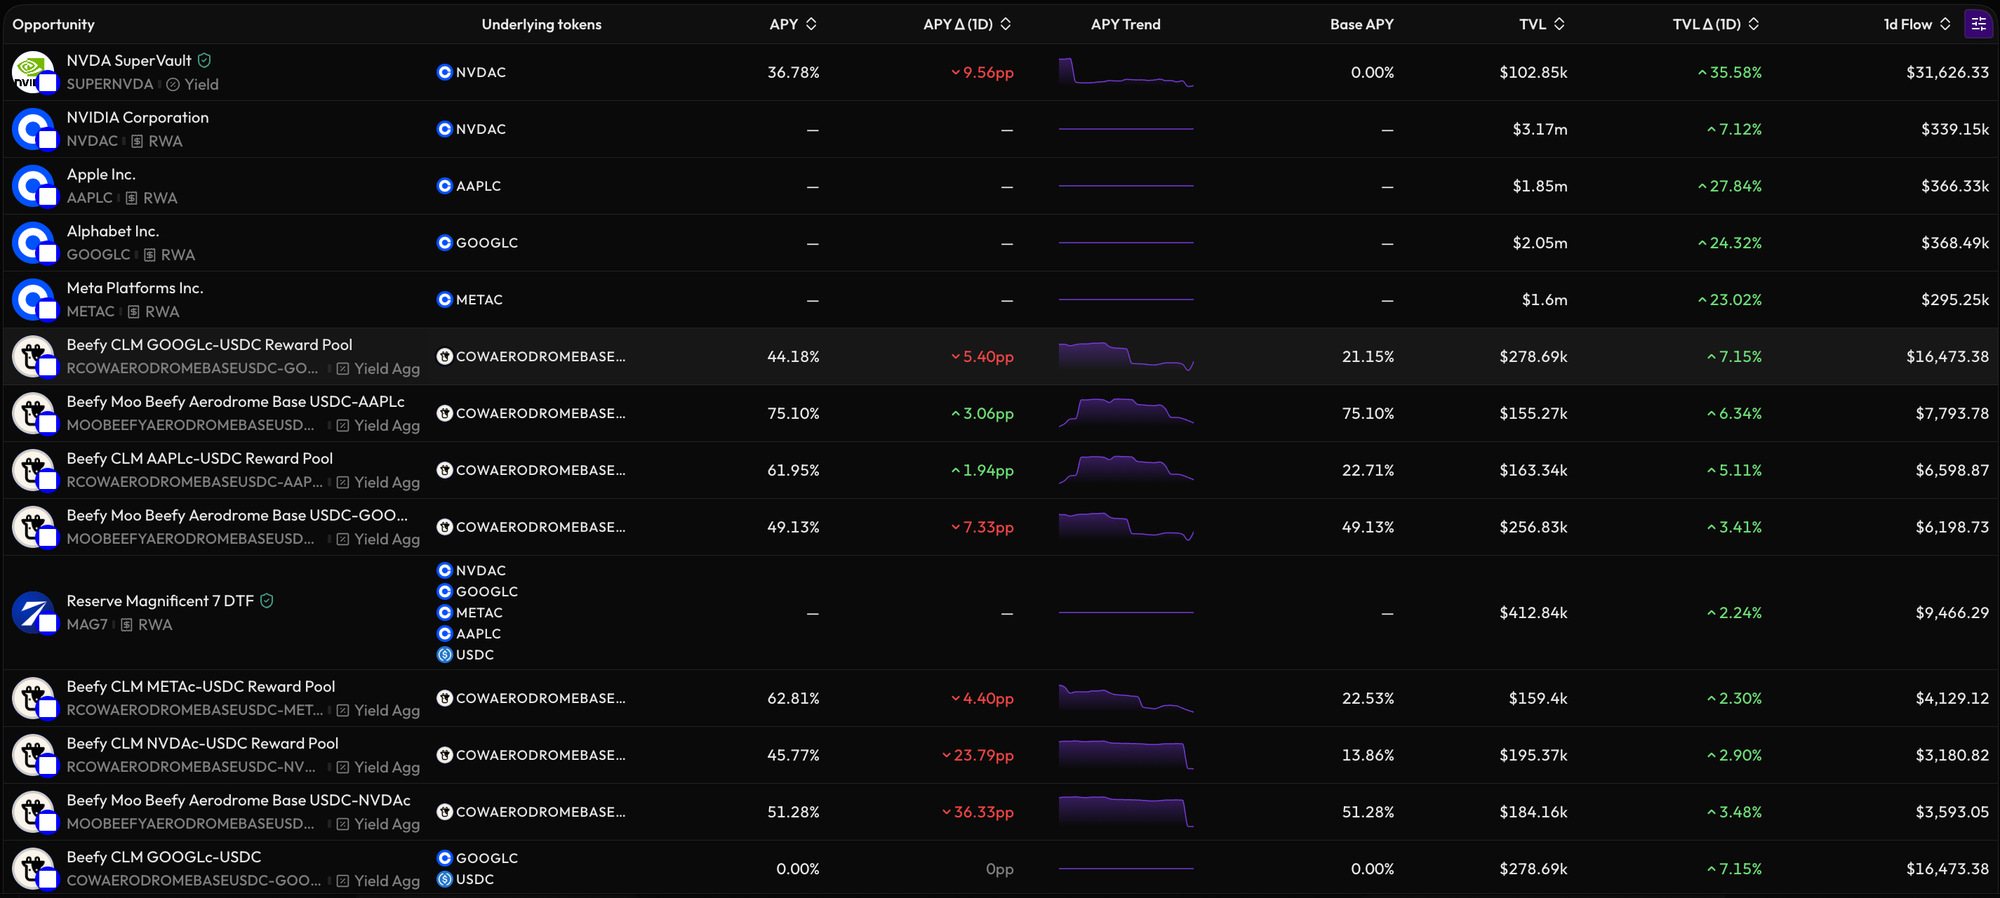Viewport: 2000px width, 898px height.
Task: Click the NVDA SuperVault logo icon
Action: click(x=33, y=72)
